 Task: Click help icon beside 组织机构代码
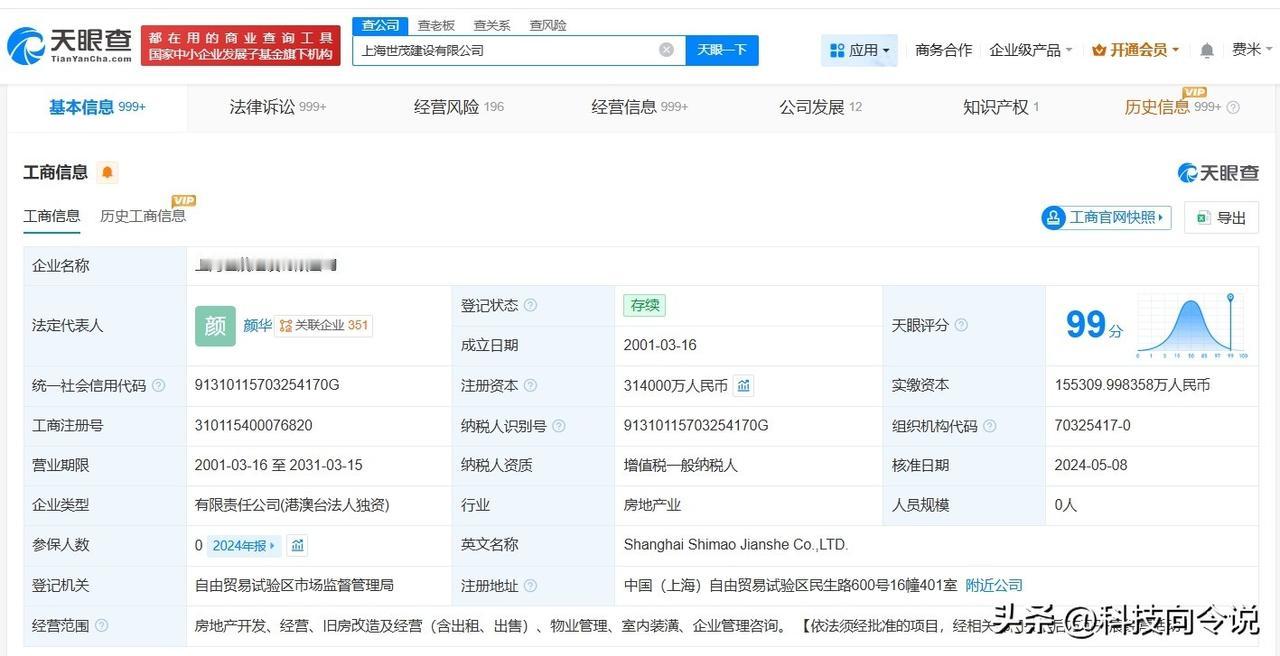(x=989, y=426)
